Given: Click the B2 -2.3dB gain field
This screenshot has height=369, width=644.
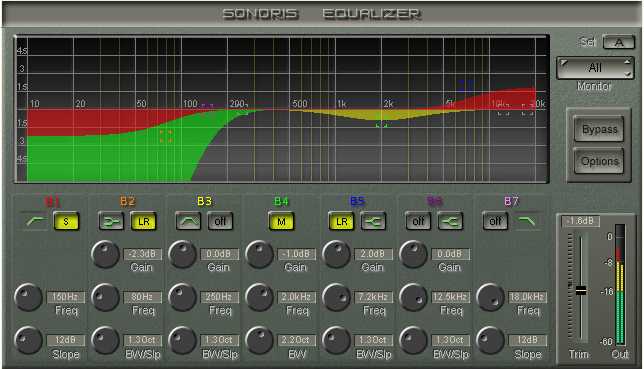Looking at the screenshot, I should [x=142, y=254].
